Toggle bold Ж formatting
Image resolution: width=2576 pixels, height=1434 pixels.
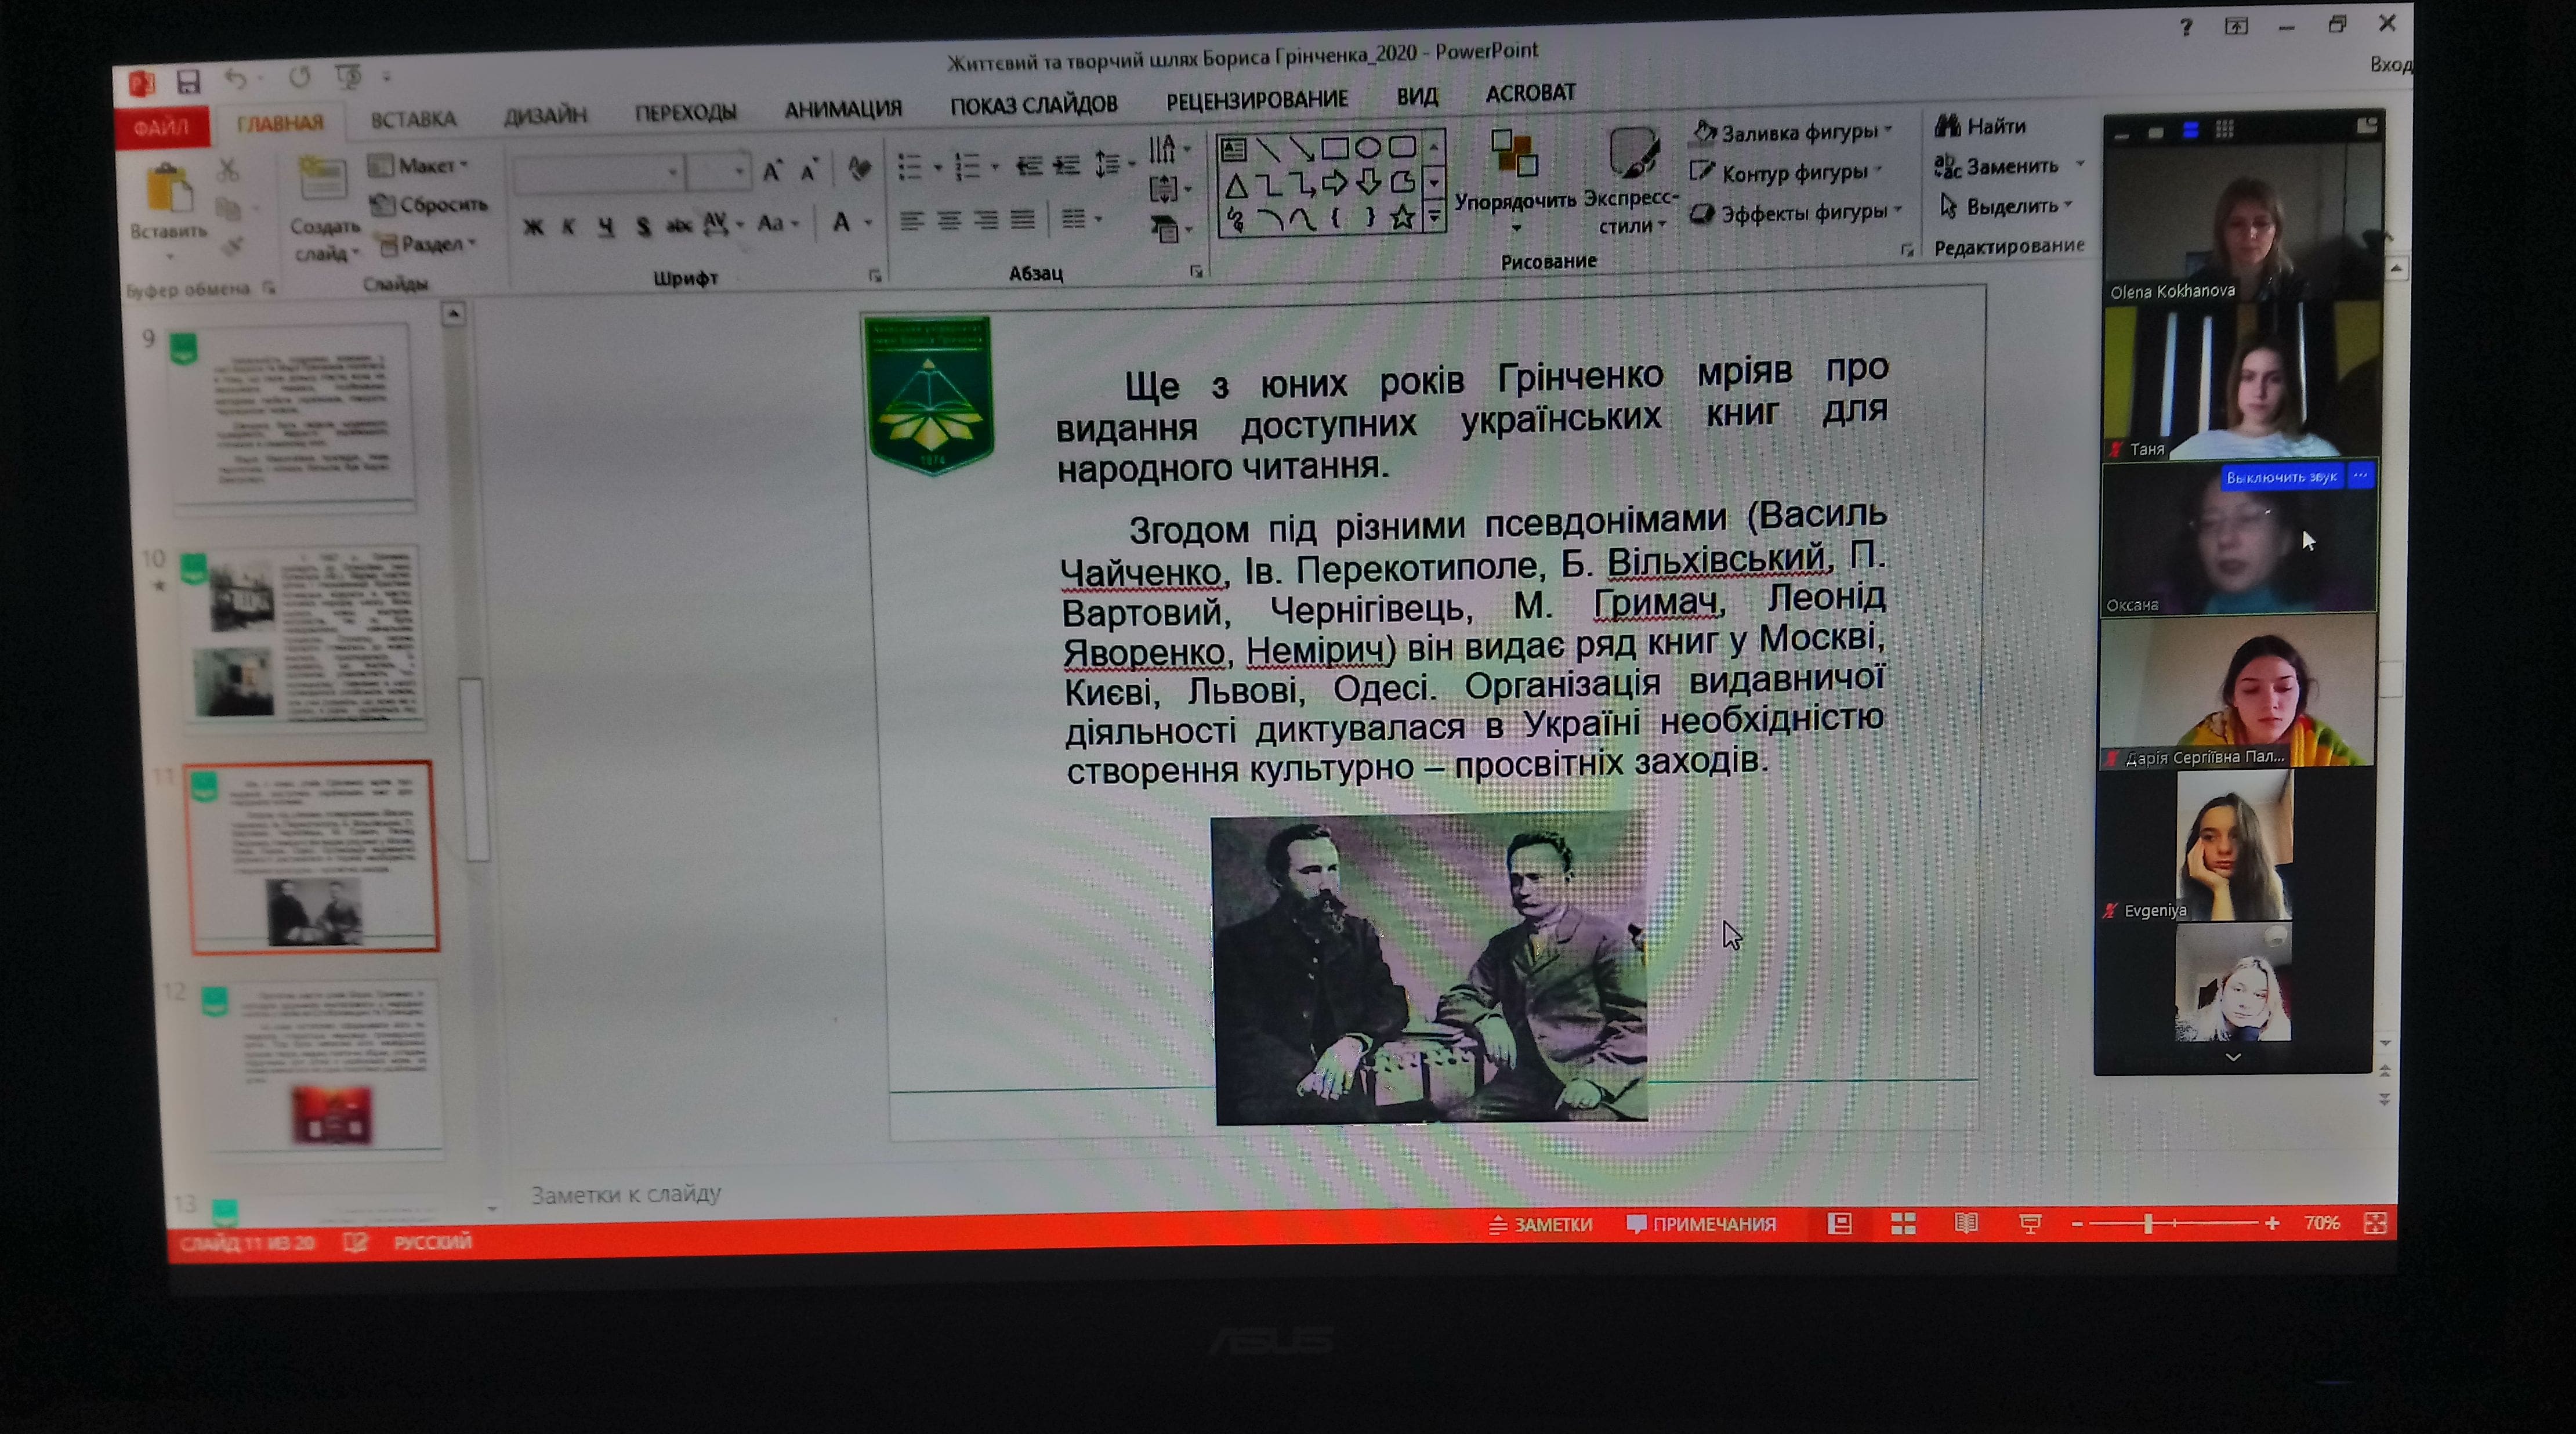pos(533,227)
